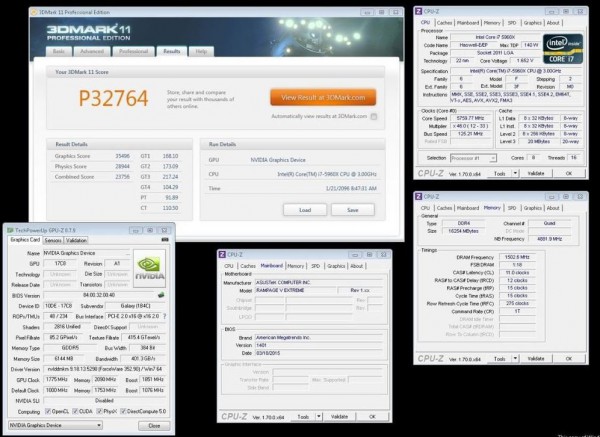The image size is (600, 437).
Task: Switch to the Validation tab in GPU-Z
Action: [76, 240]
